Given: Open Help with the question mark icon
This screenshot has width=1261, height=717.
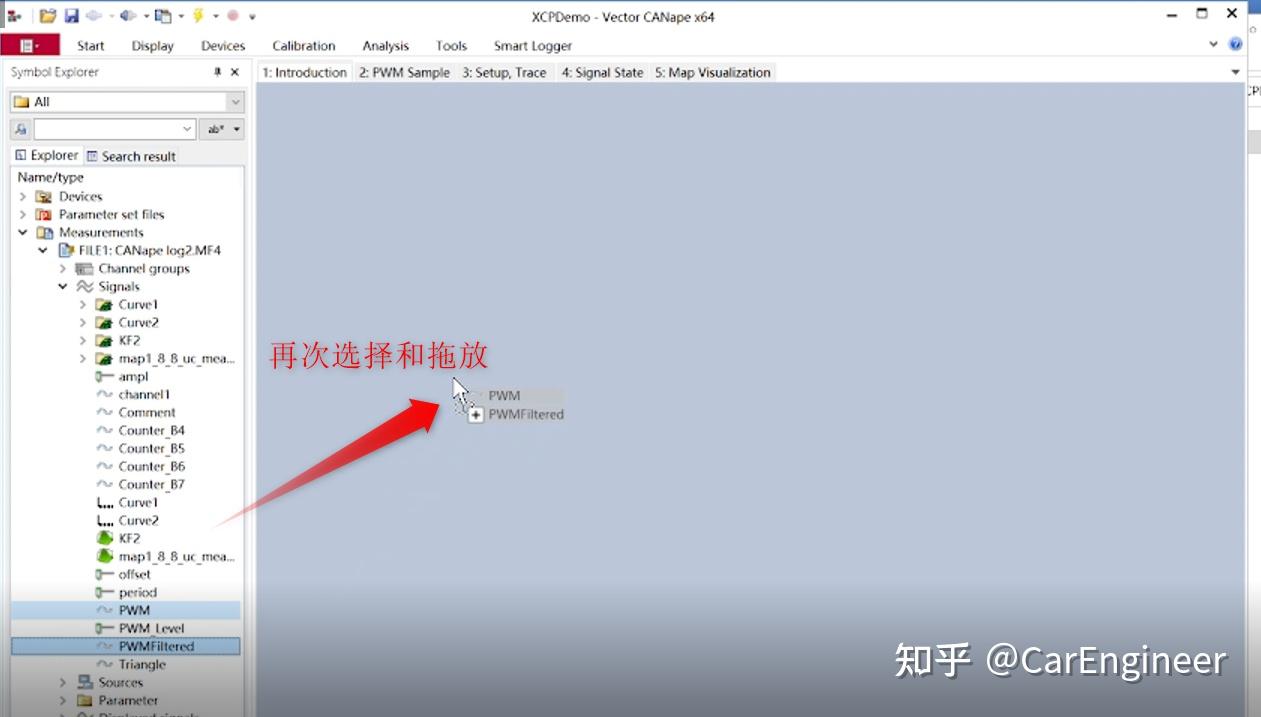Looking at the screenshot, I should pos(1235,44).
